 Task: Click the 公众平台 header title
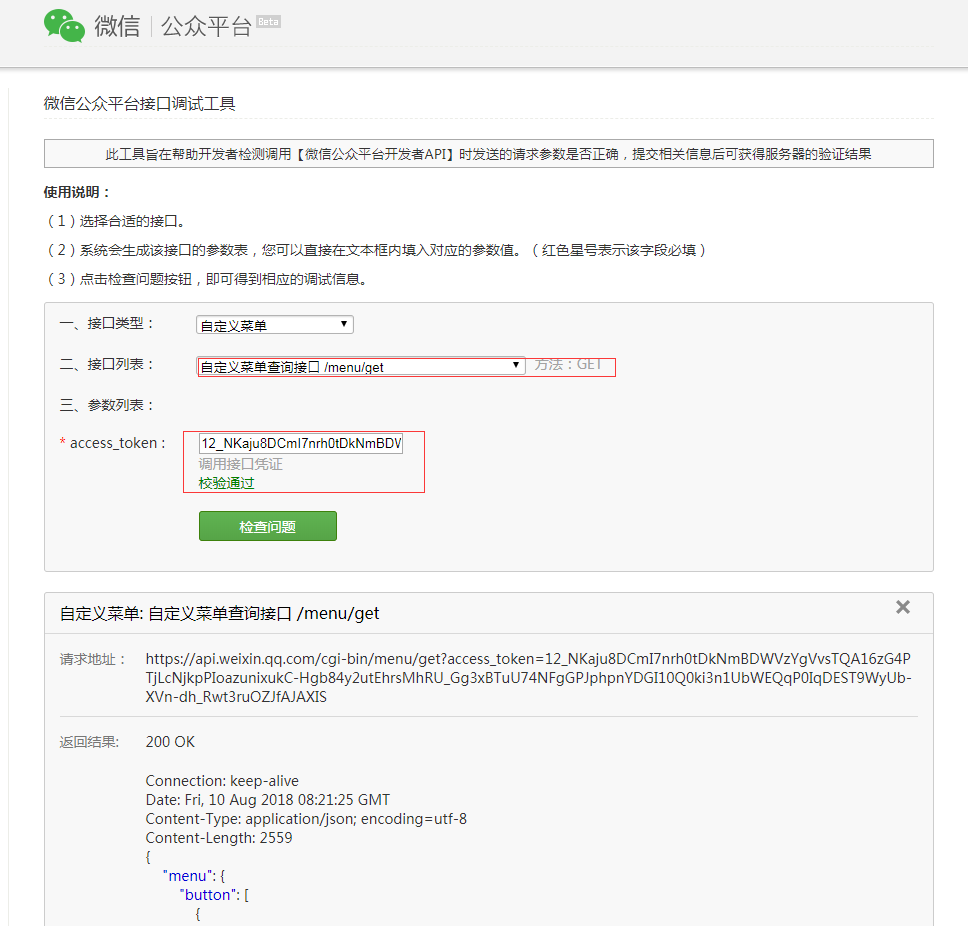[206, 27]
